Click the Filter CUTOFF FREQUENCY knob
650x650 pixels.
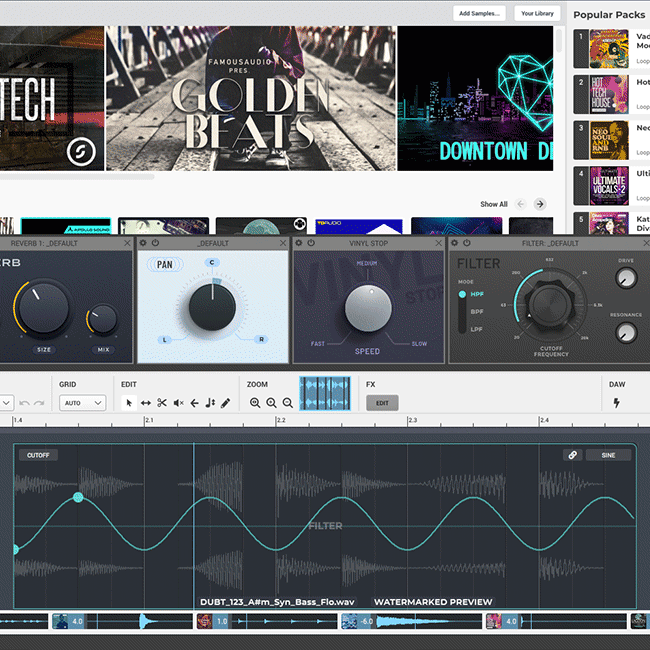(550, 304)
